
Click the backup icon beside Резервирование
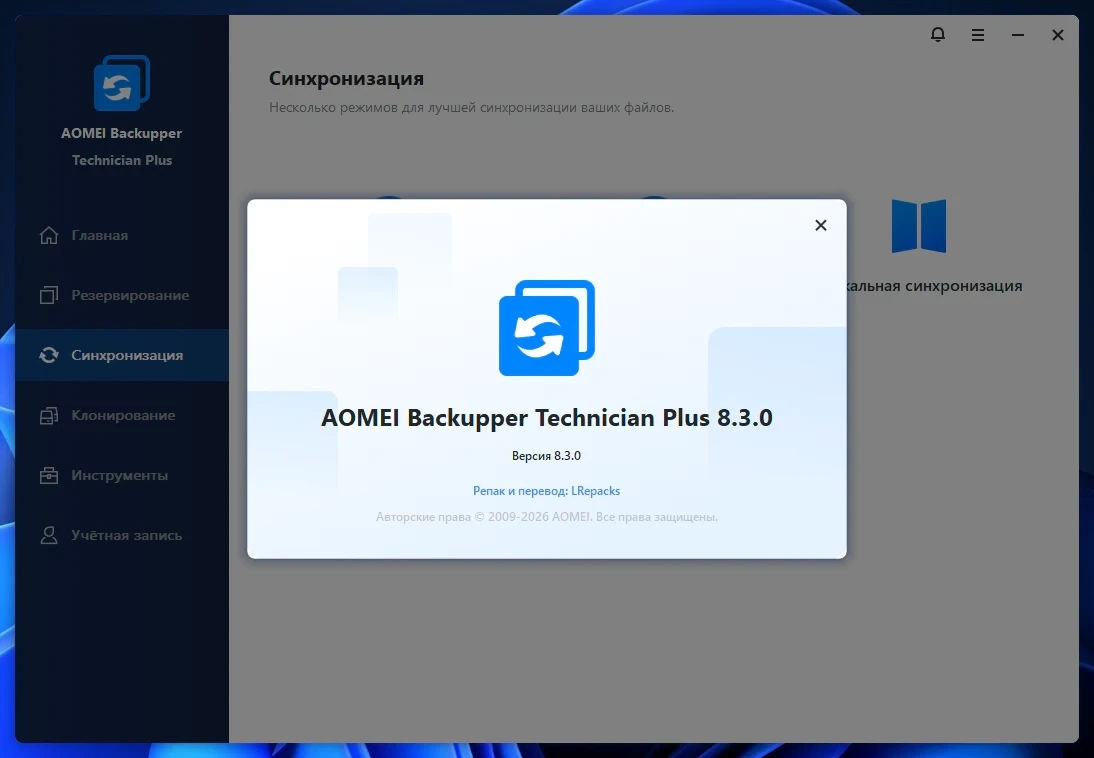coord(49,295)
